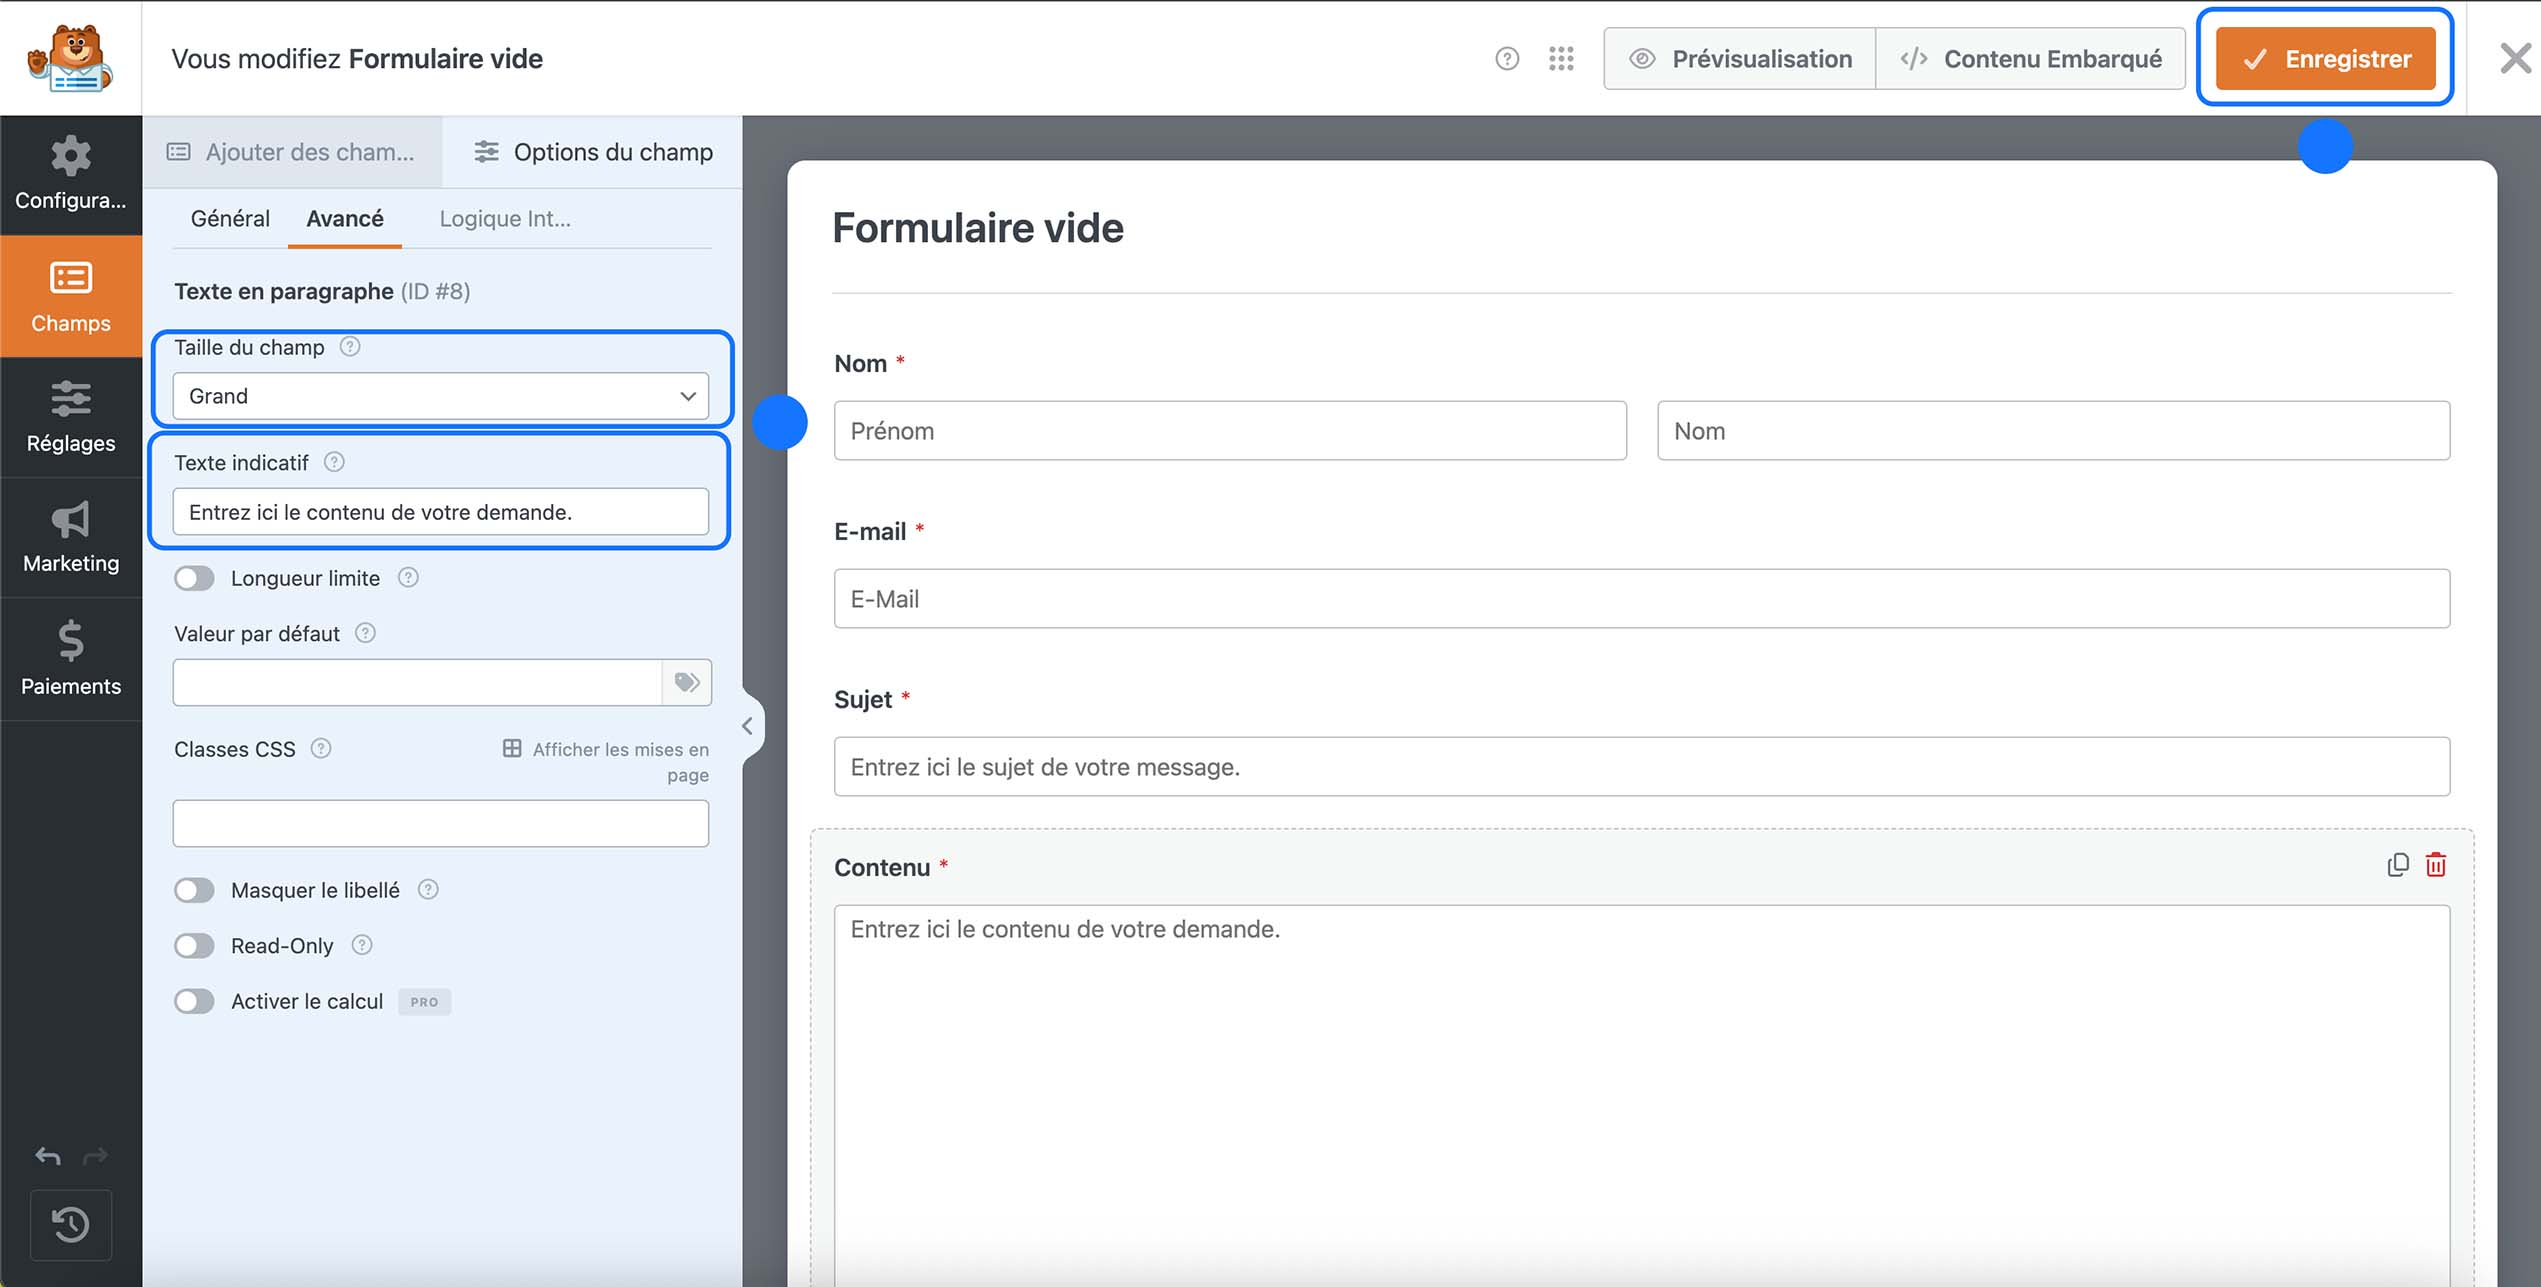Duplicate the Contenu field

click(2397, 864)
